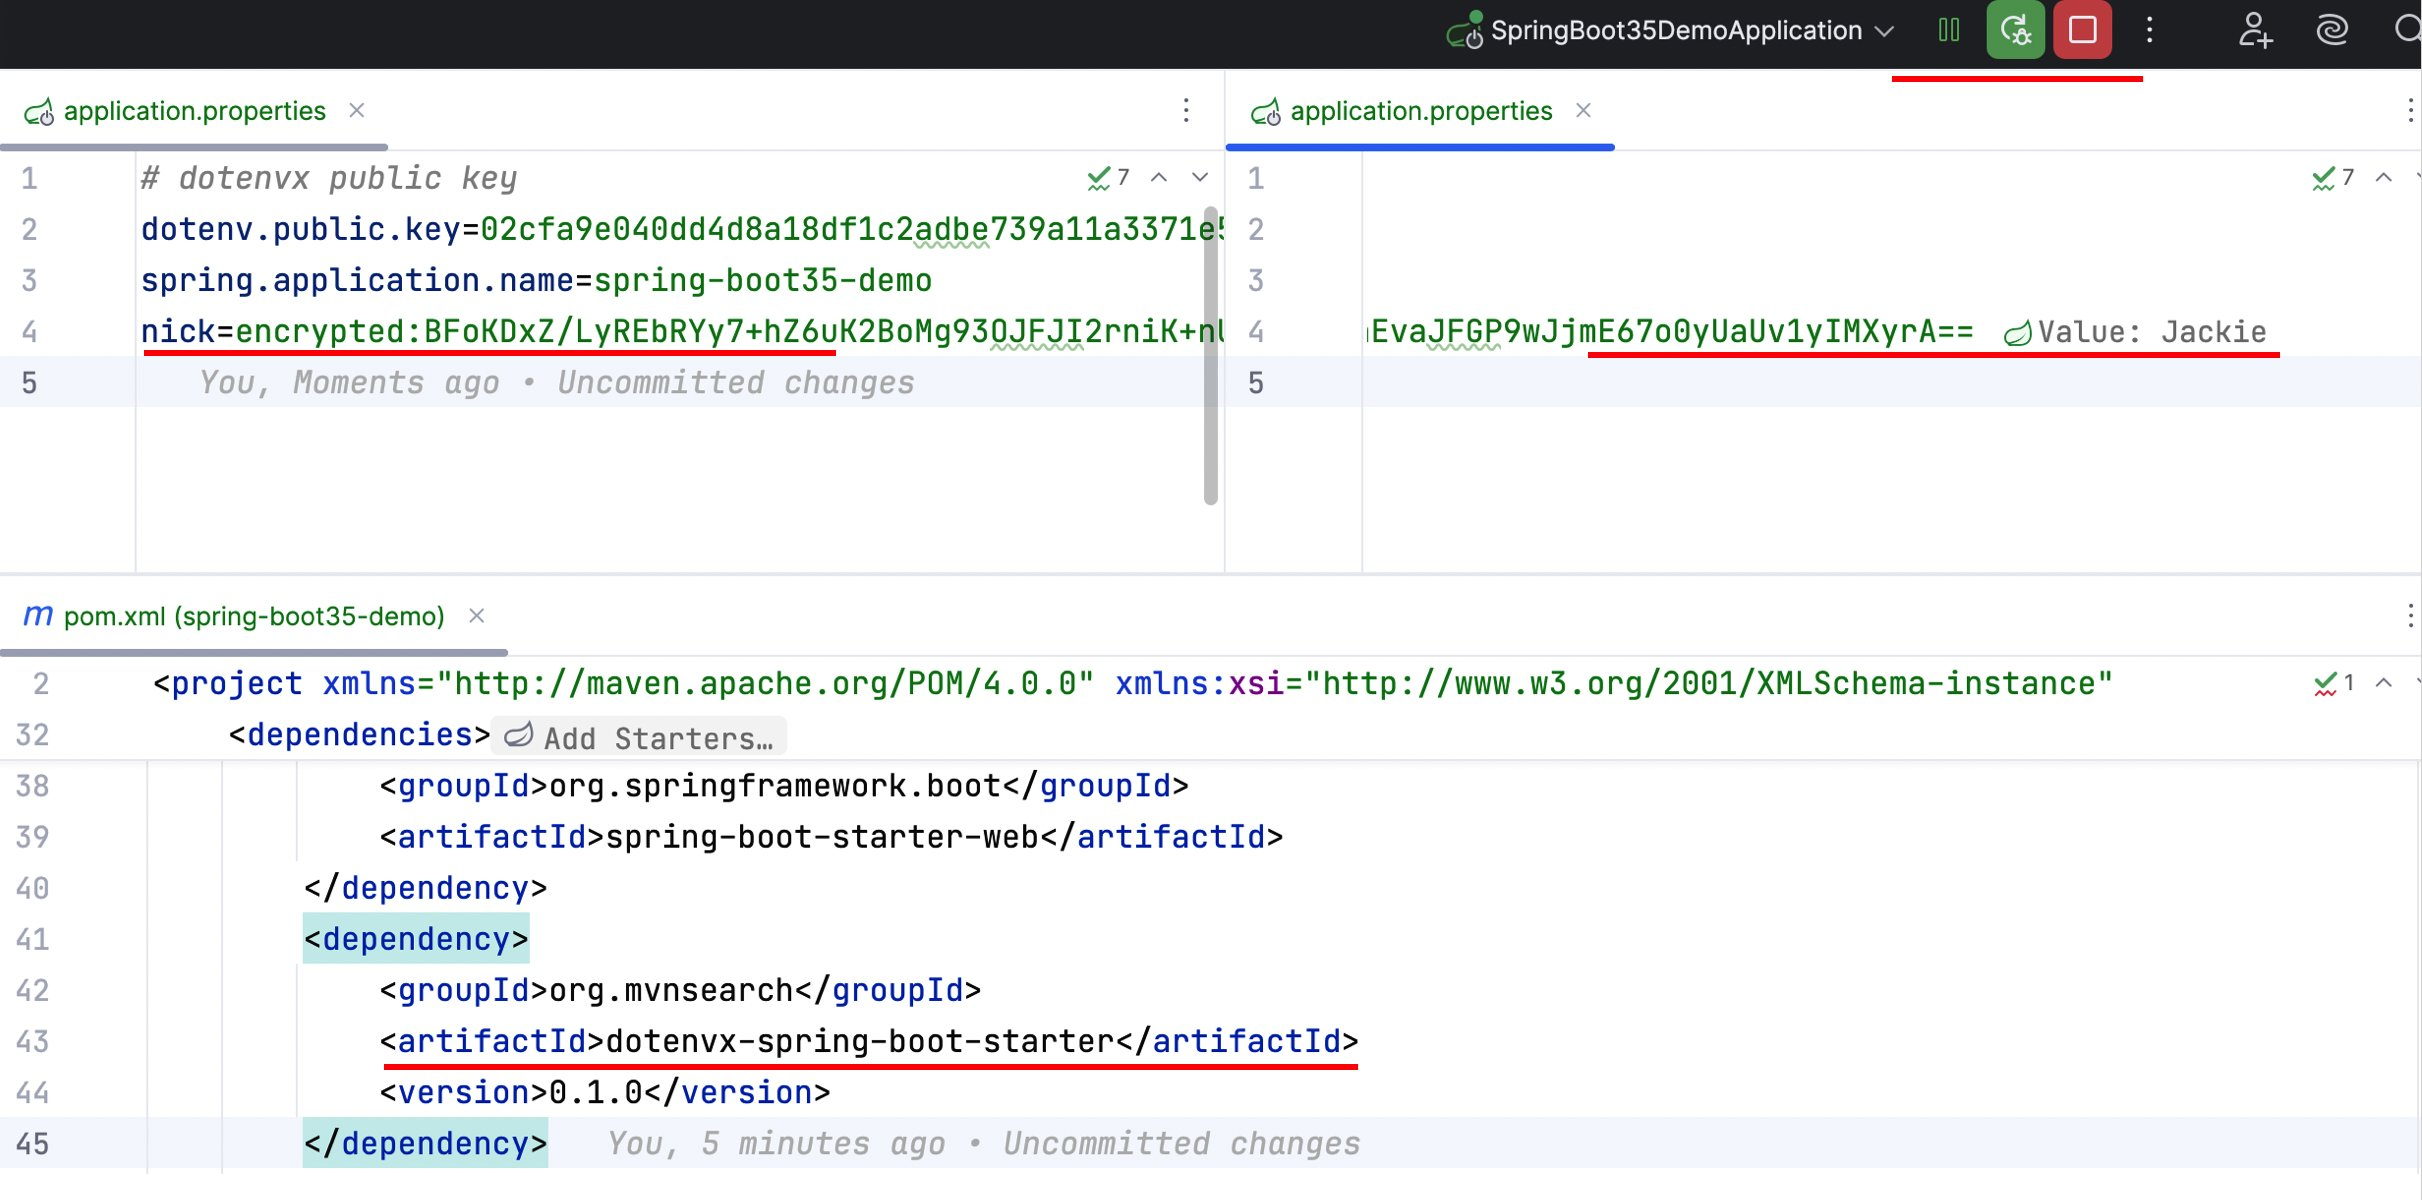Viewport: 2422px width, 1200px height.
Task: Click the left editor vertical scrollbar
Action: [1210, 355]
